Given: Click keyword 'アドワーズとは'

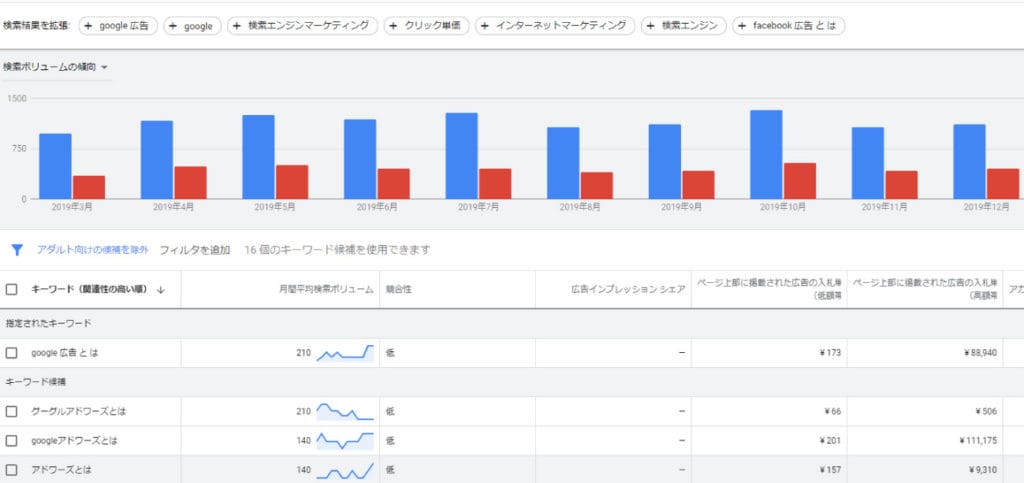Looking at the screenshot, I should [59, 469].
